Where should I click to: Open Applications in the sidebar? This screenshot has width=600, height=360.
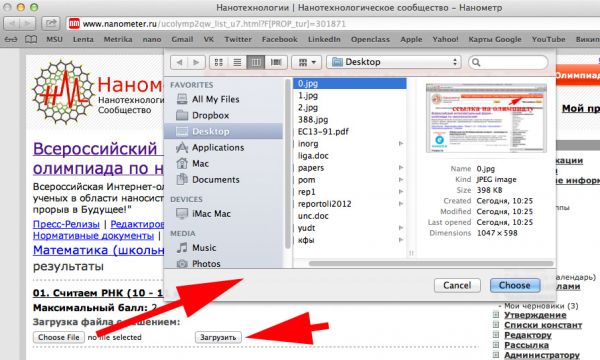(224, 147)
